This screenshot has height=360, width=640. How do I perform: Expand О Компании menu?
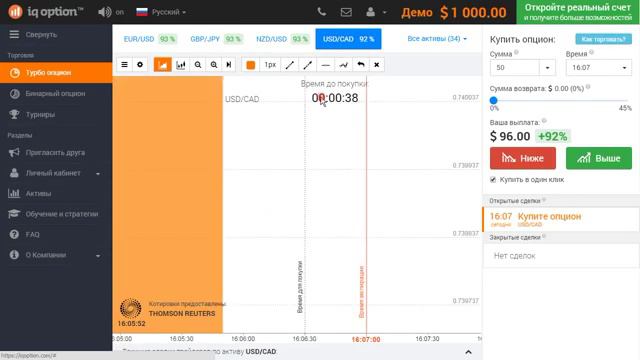click(56, 255)
